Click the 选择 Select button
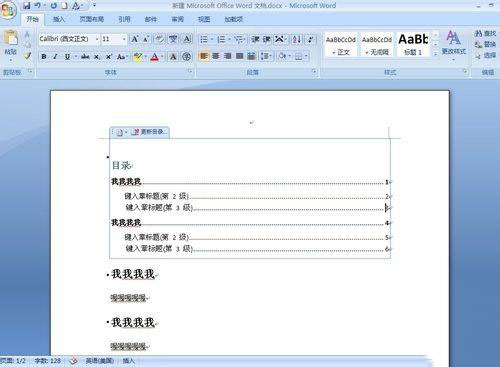The width and height of the screenshot is (500, 367). 486,55
